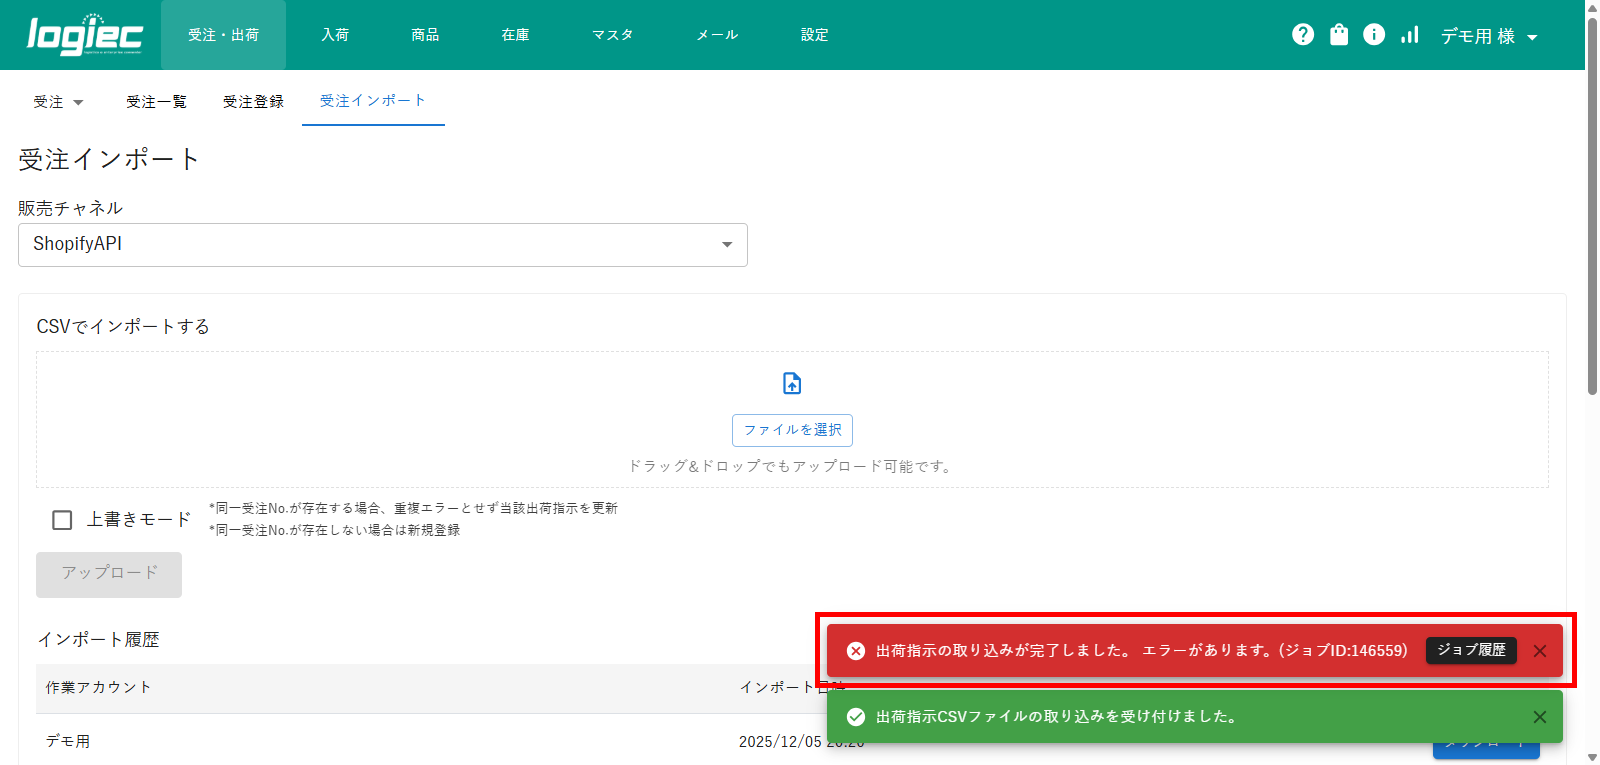Click the information circle icon

1374,35
